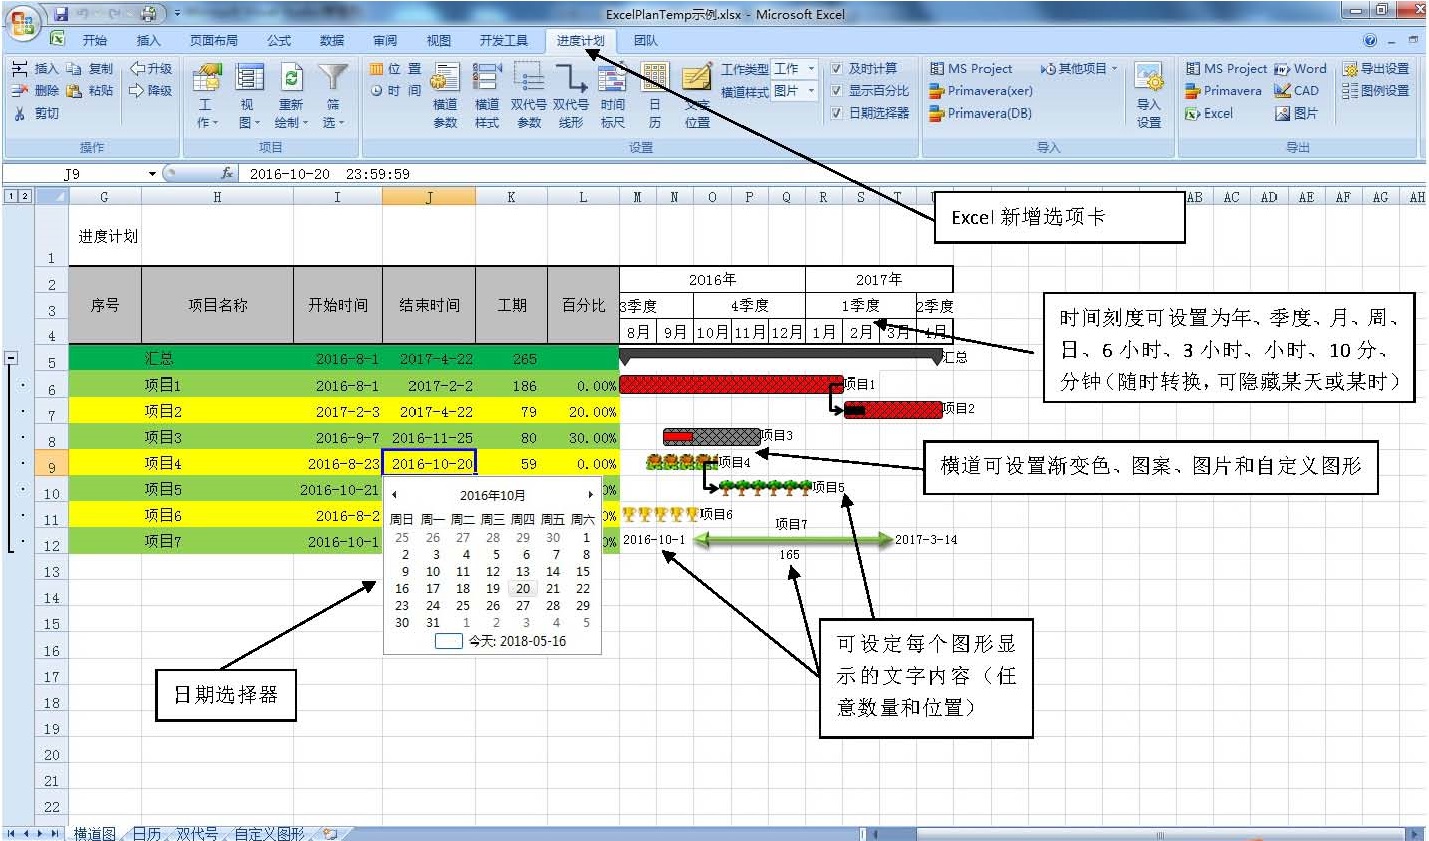Click the 横道参数 (bar parameters) icon
Screen dimensions: 1429x841
pos(445,79)
